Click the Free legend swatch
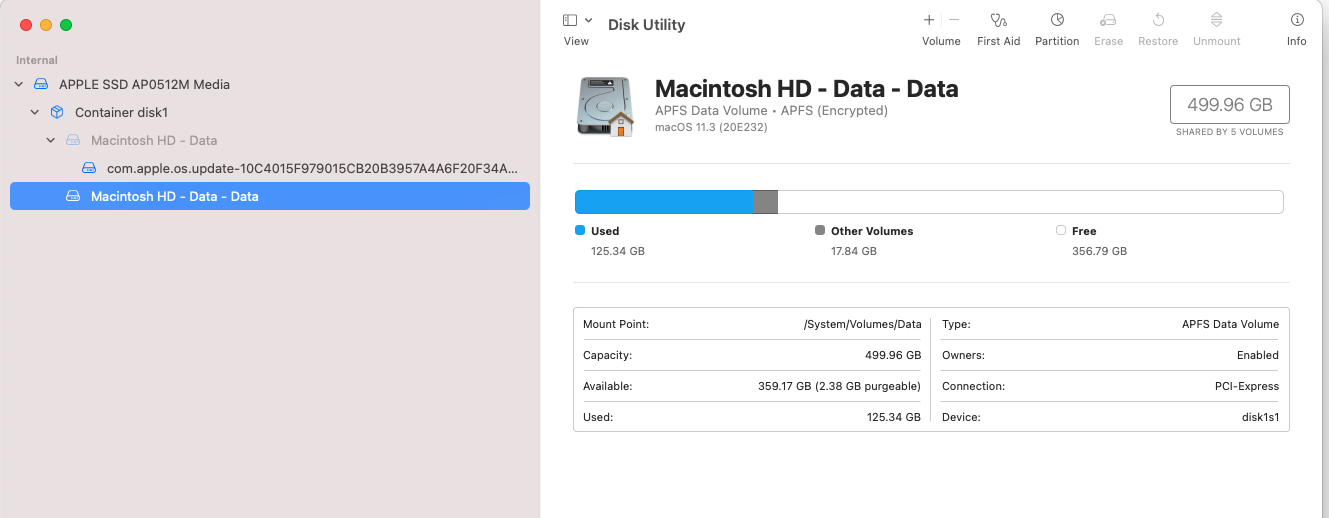Image resolution: width=1329 pixels, height=518 pixels. click(x=1061, y=230)
